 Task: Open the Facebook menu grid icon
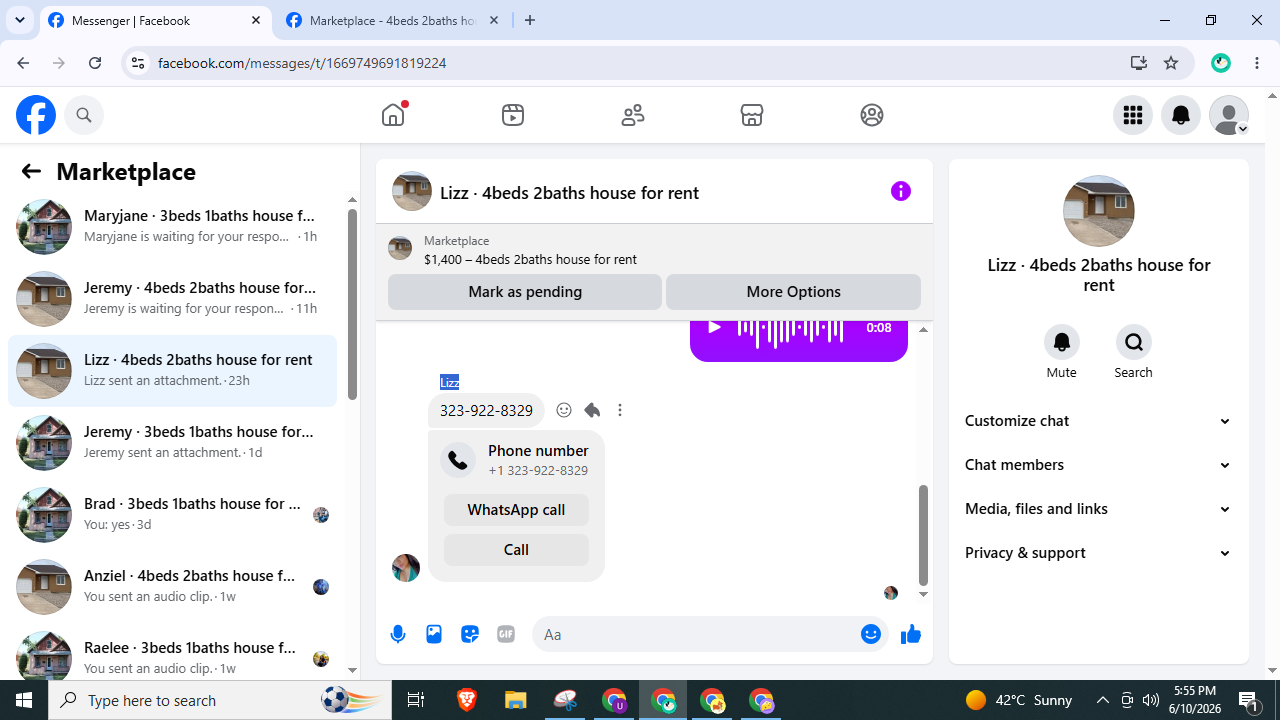point(1133,115)
